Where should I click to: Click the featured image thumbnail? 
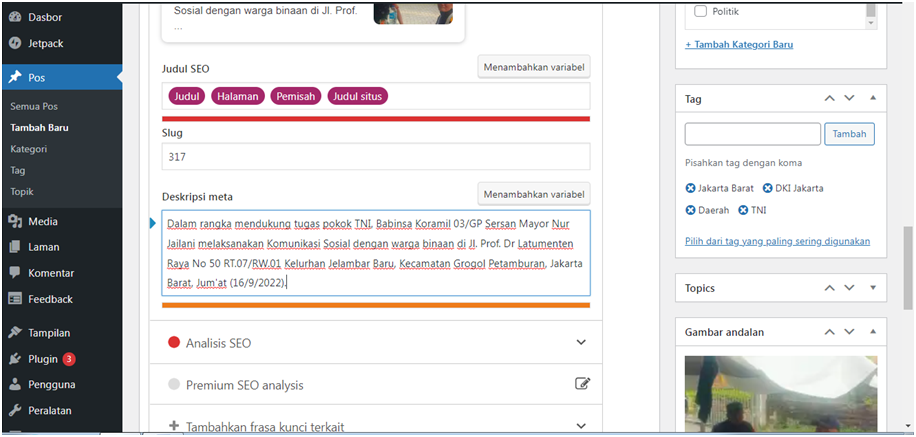pos(780,395)
